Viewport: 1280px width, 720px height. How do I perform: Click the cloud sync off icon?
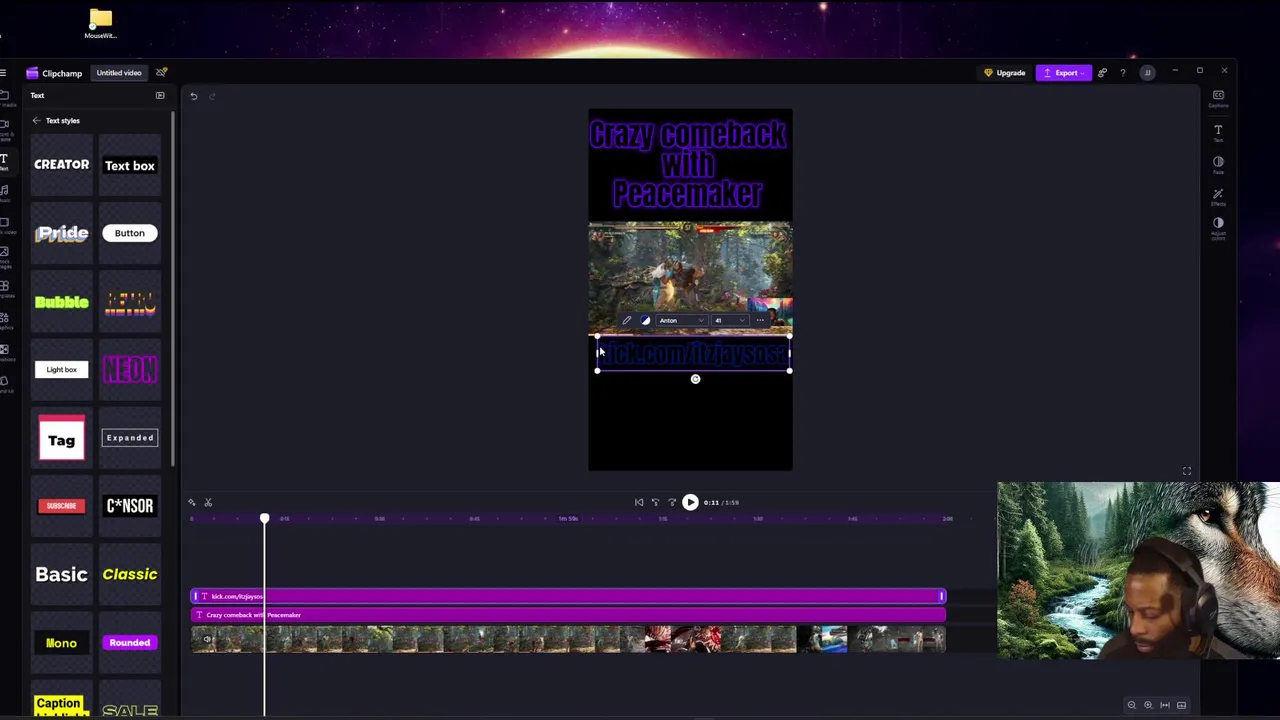[161, 72]
